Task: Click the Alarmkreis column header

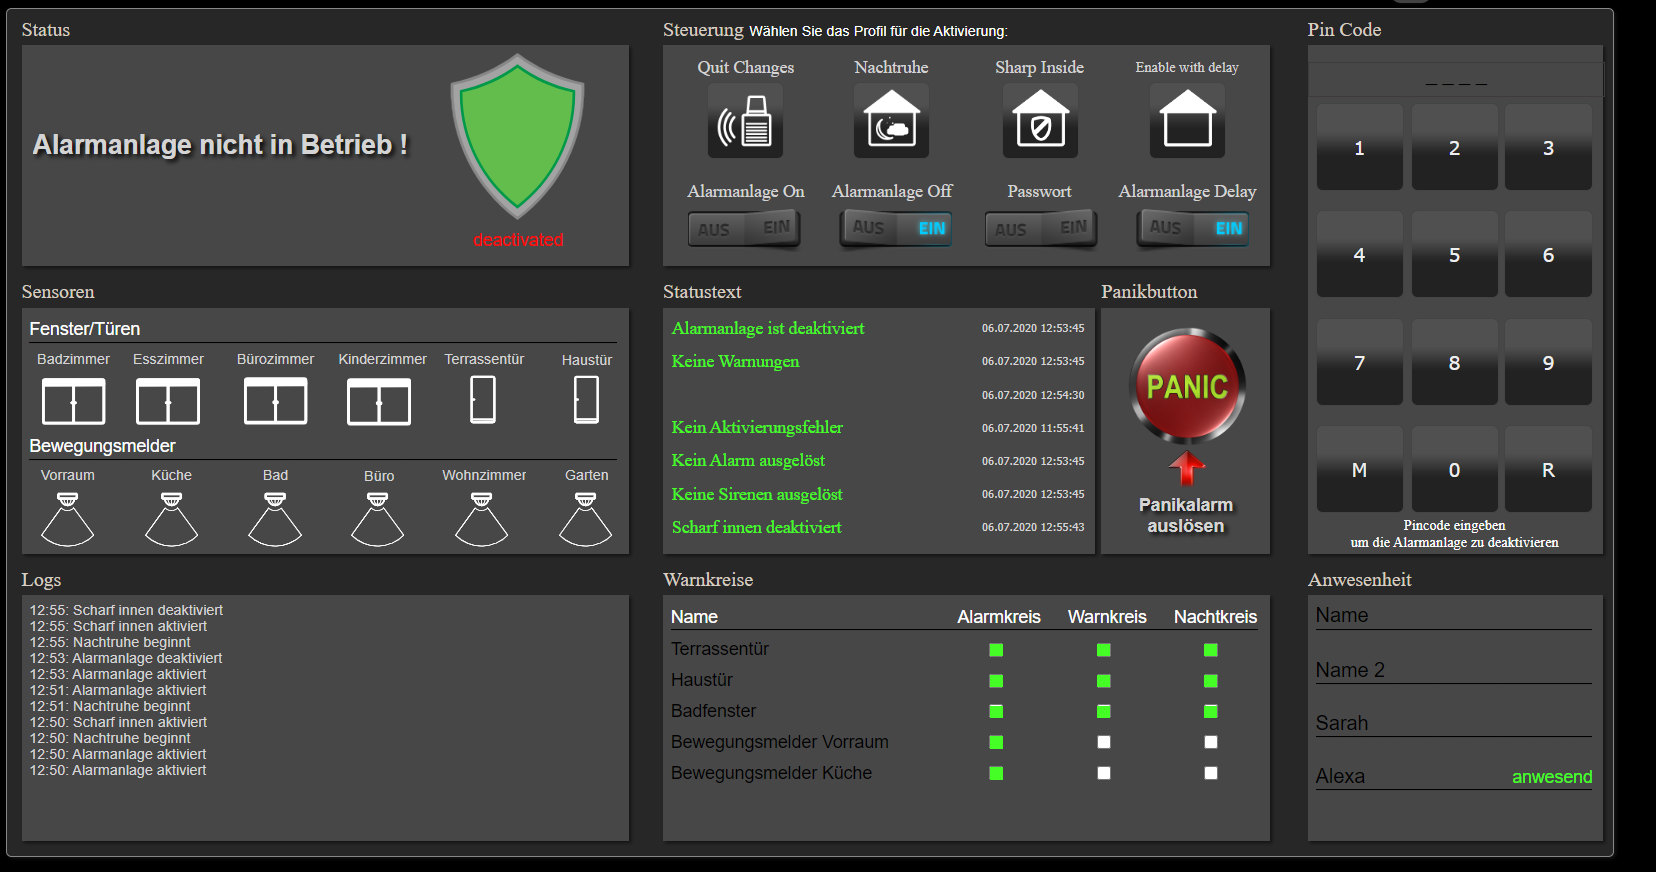Action: pyautogui.click(x=999, y=617)
